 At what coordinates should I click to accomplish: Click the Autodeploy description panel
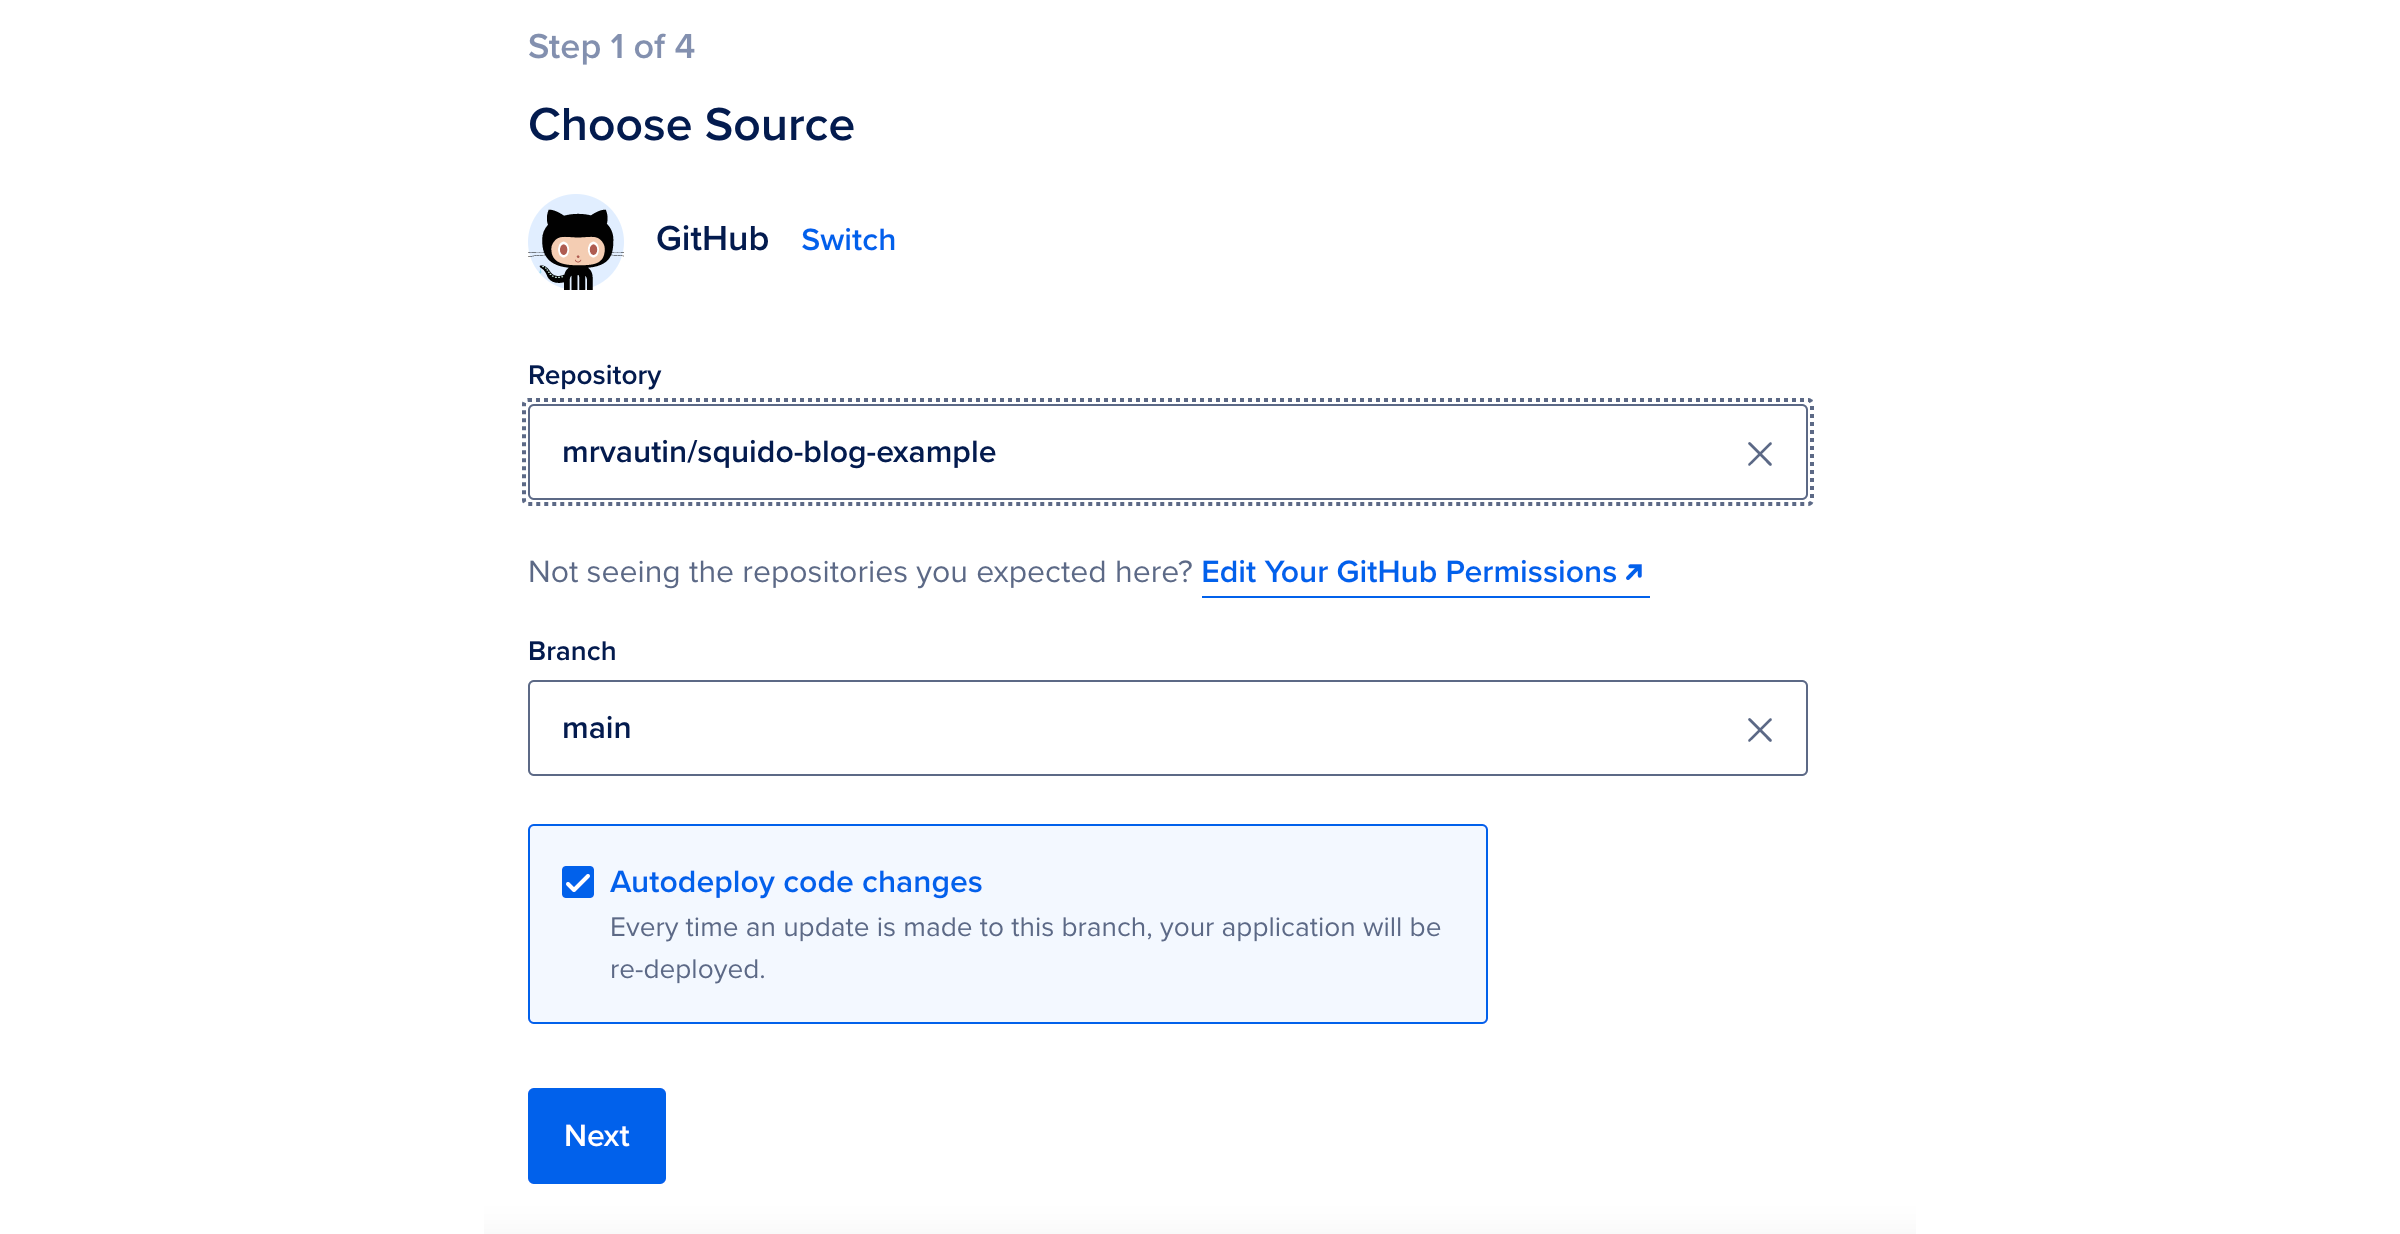(x=1024, y=946)
